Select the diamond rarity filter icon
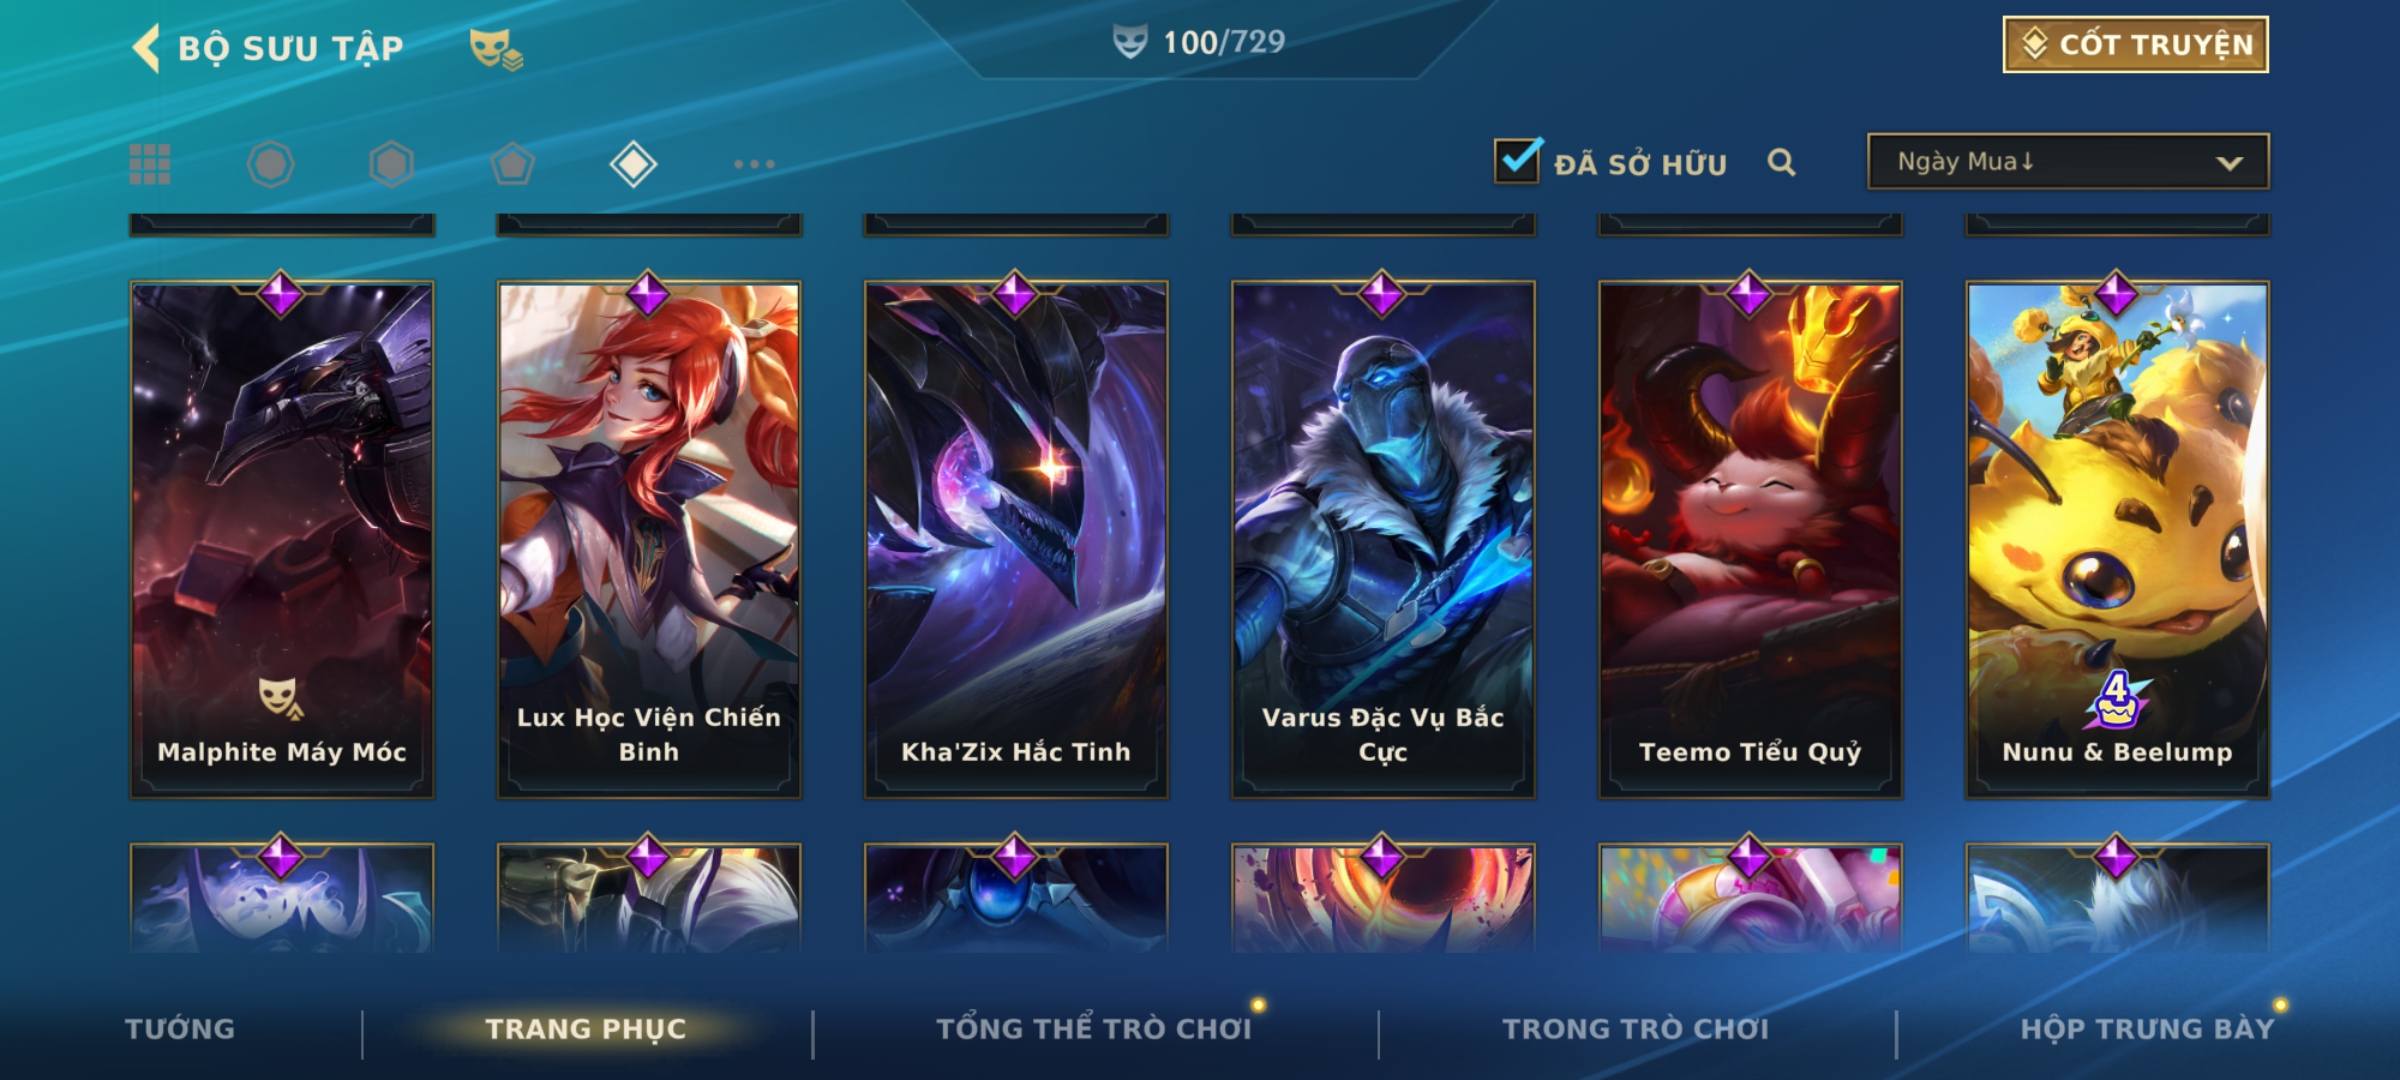 [633, 164]
